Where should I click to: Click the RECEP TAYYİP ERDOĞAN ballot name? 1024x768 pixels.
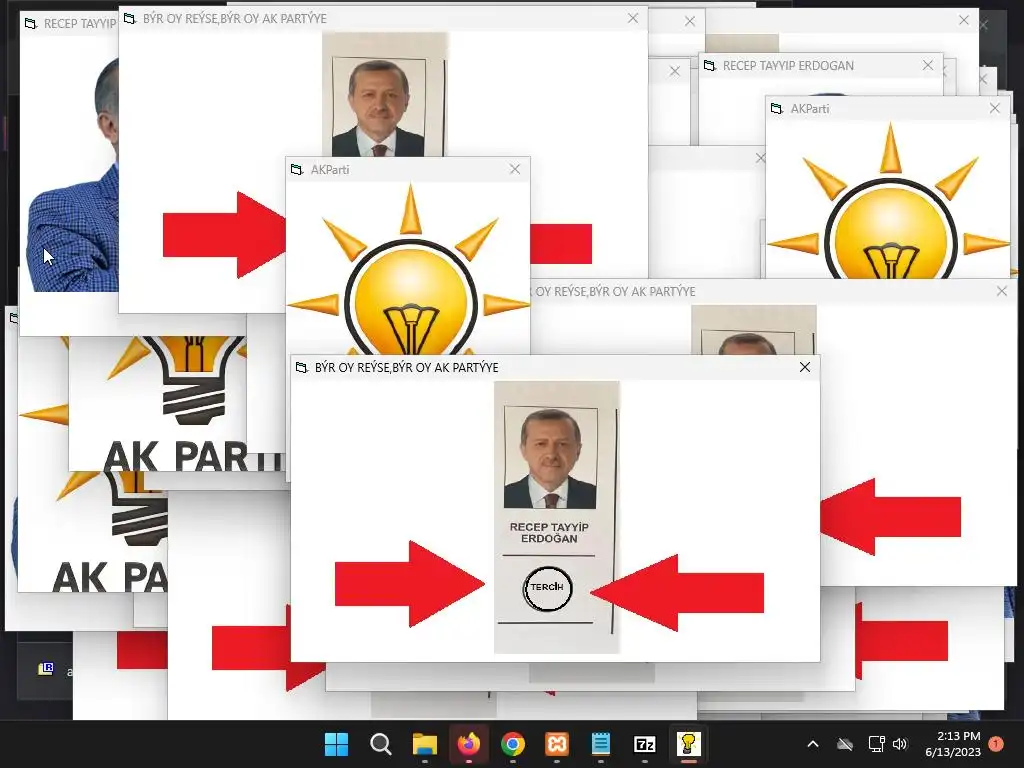tap(549, 533)
